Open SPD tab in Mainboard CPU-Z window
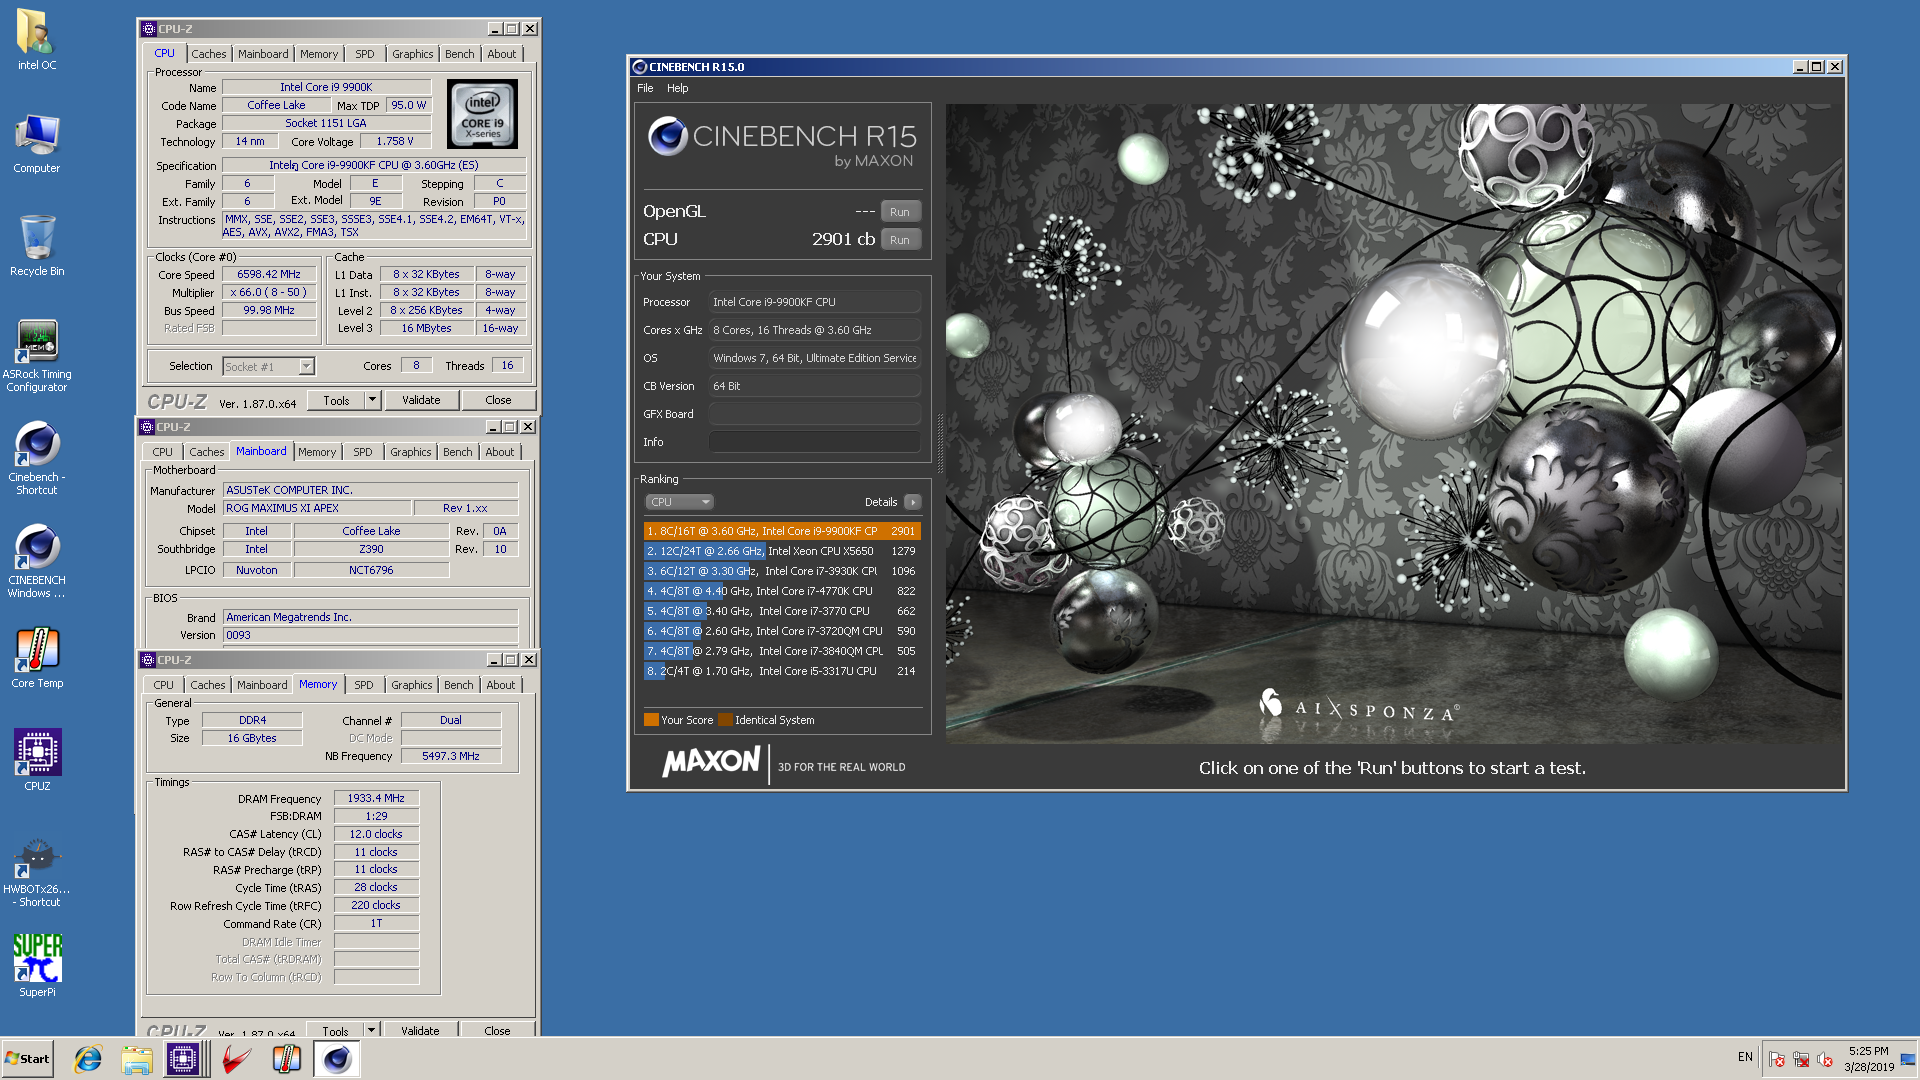The image size is (1920, 1080). [x=363, y=452]
